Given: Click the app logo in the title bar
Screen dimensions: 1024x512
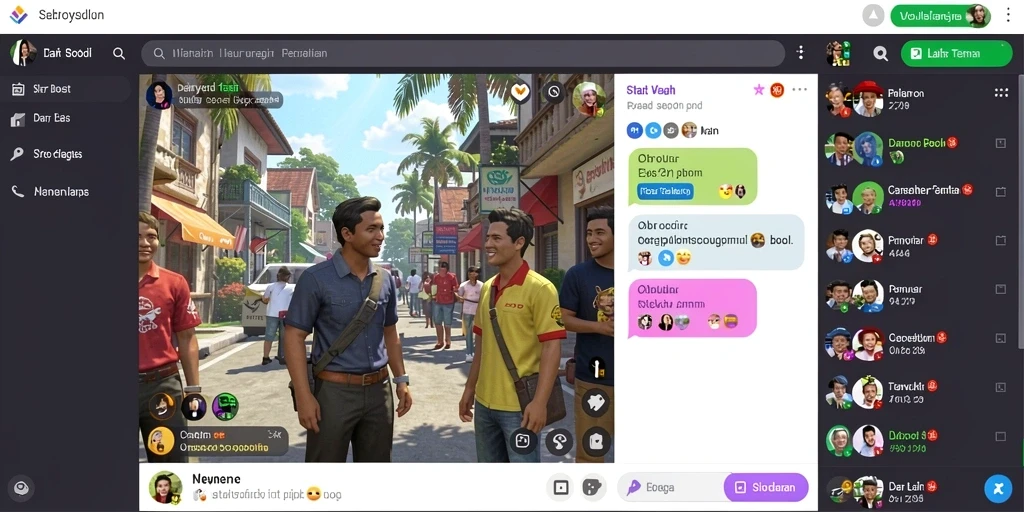Looking at the screenshot, I should (x=18, y=15).
